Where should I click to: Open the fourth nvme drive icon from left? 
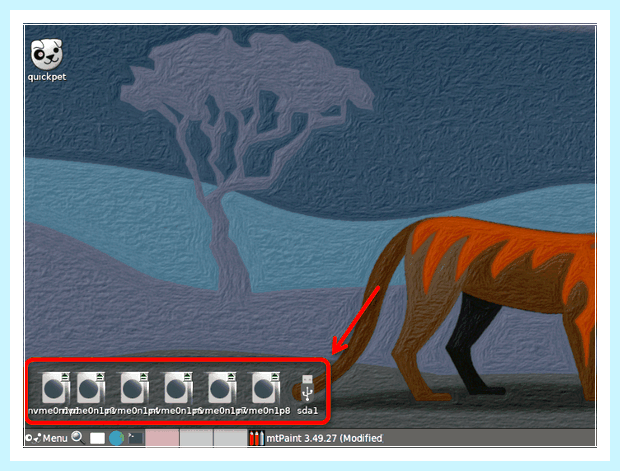pos(179,388)
